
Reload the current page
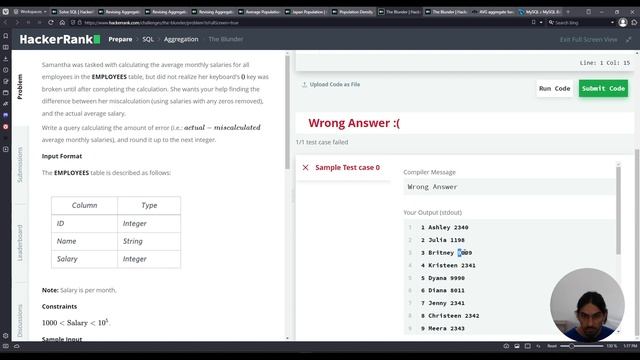coord(51,22)
